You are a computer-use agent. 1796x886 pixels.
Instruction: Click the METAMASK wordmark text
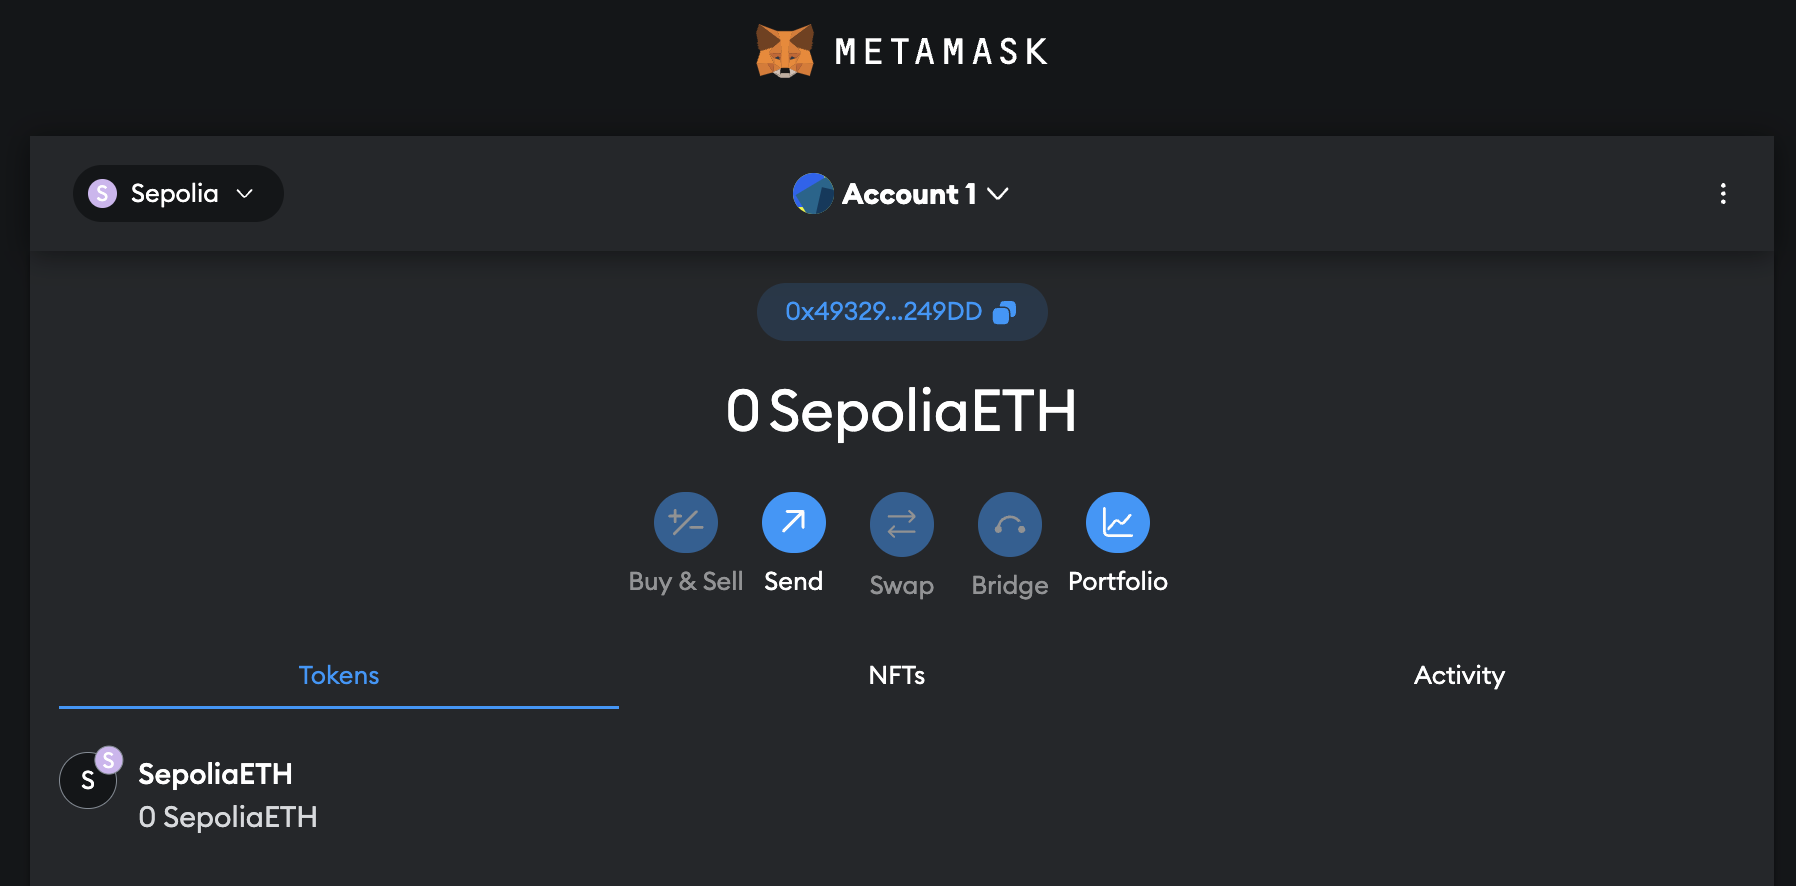tap(941, 52)
